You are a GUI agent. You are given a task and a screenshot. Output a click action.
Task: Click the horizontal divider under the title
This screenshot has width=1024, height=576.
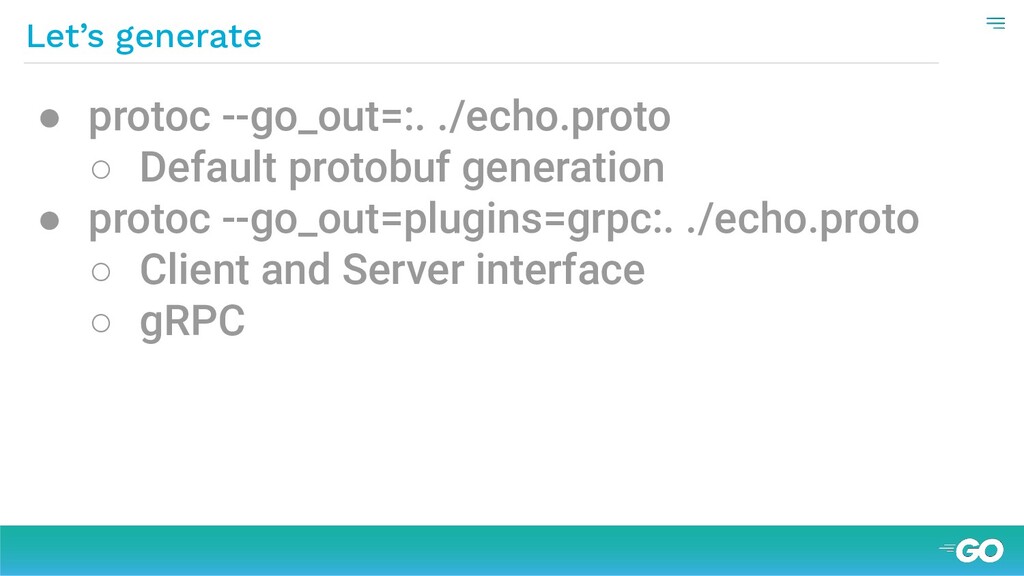(x=481, y=63)
